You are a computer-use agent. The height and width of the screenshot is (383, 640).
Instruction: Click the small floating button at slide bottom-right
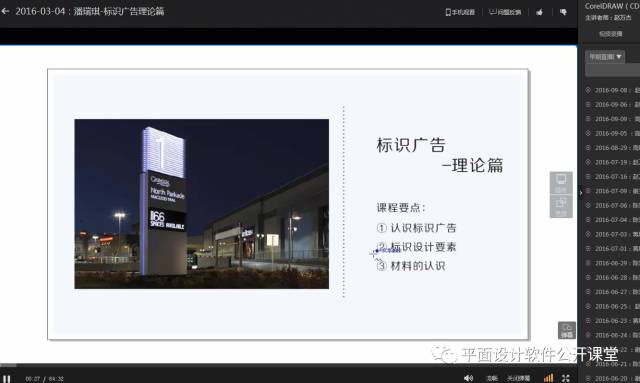(567, 330)
